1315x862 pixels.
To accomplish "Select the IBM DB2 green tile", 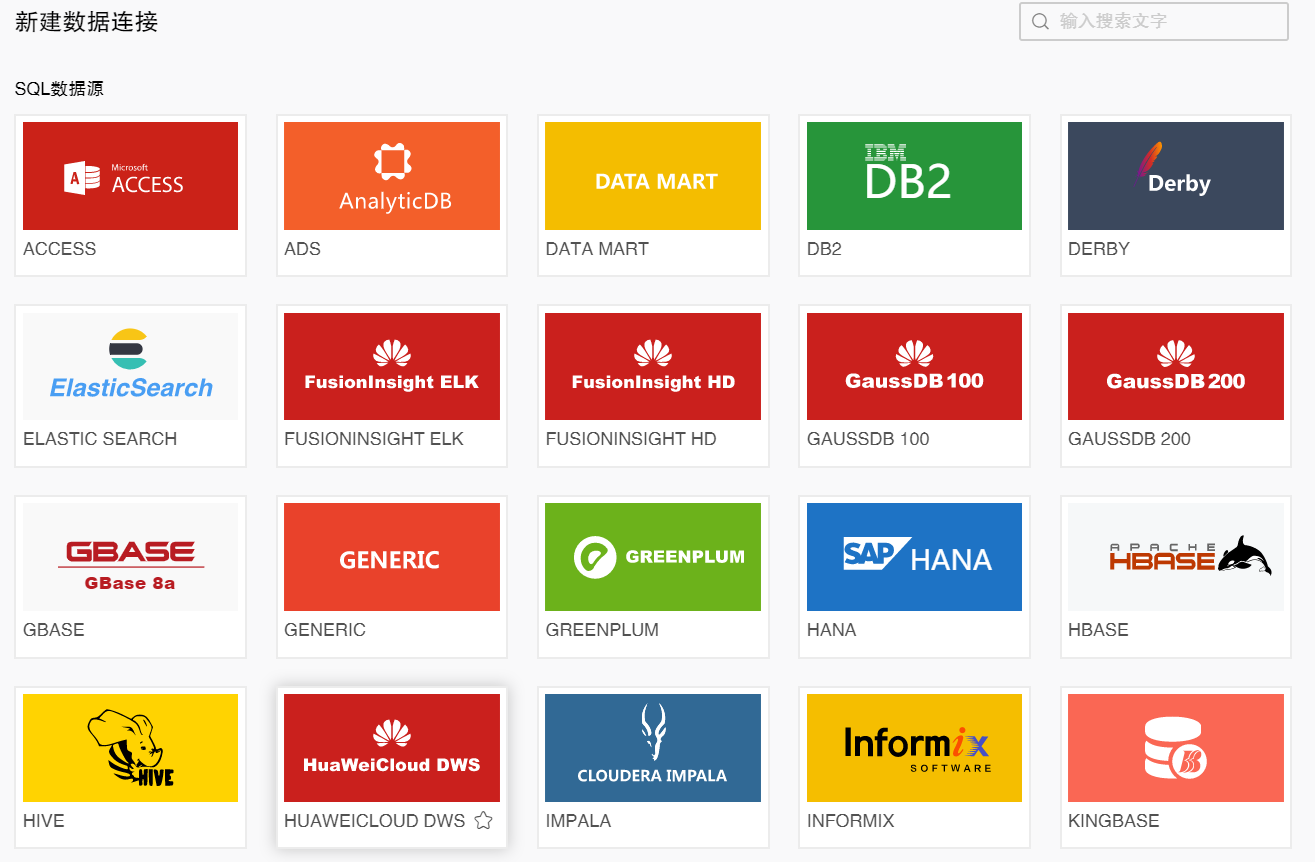I will click(914, 176).
